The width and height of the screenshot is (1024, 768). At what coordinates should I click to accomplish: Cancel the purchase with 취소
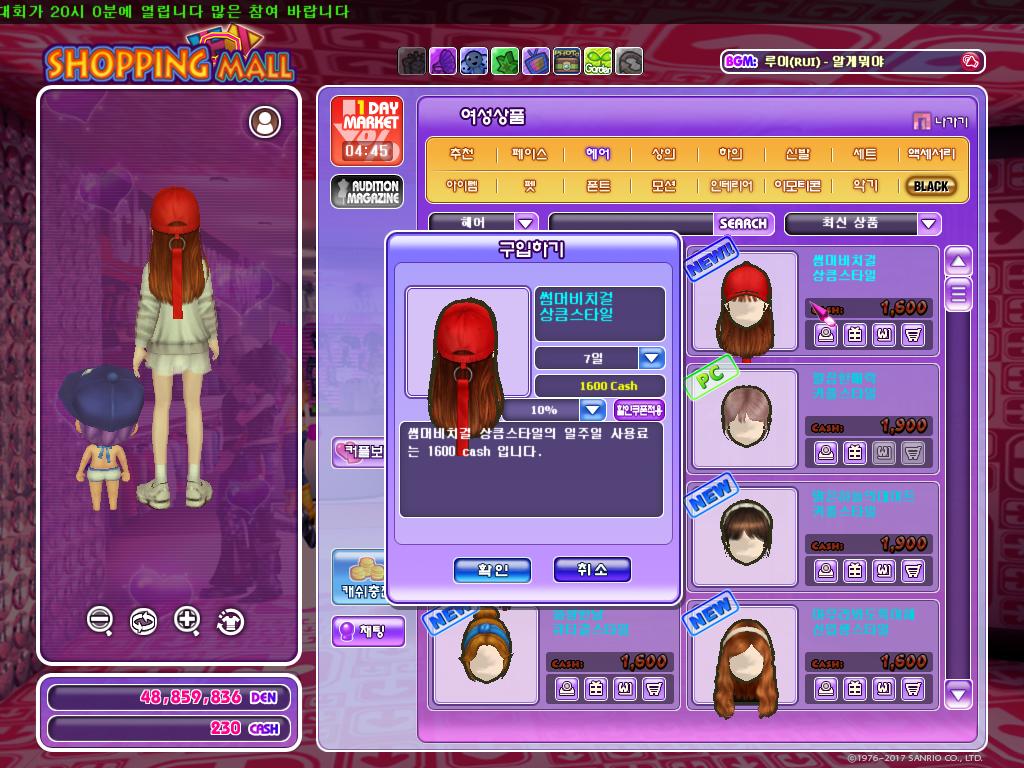point(592,569)
